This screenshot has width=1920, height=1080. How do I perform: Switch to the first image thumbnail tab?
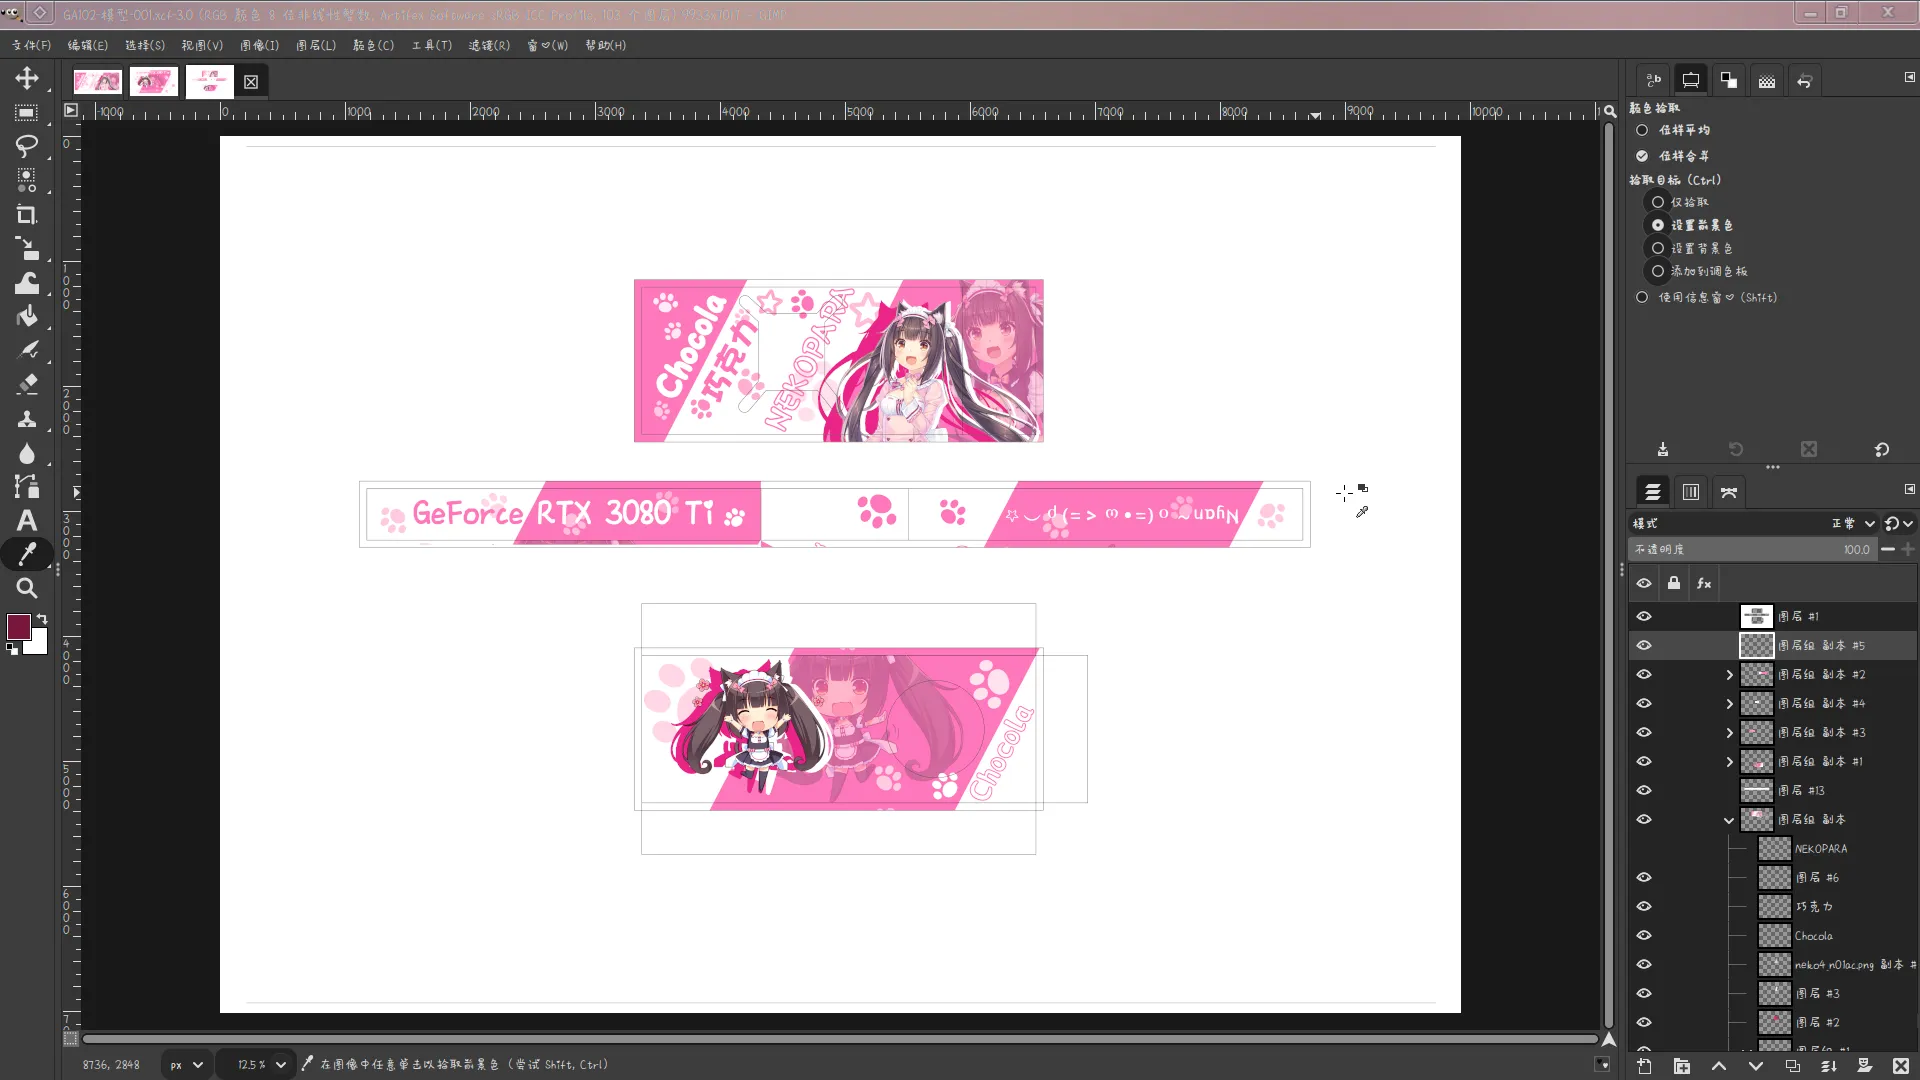tap(98, 82)
